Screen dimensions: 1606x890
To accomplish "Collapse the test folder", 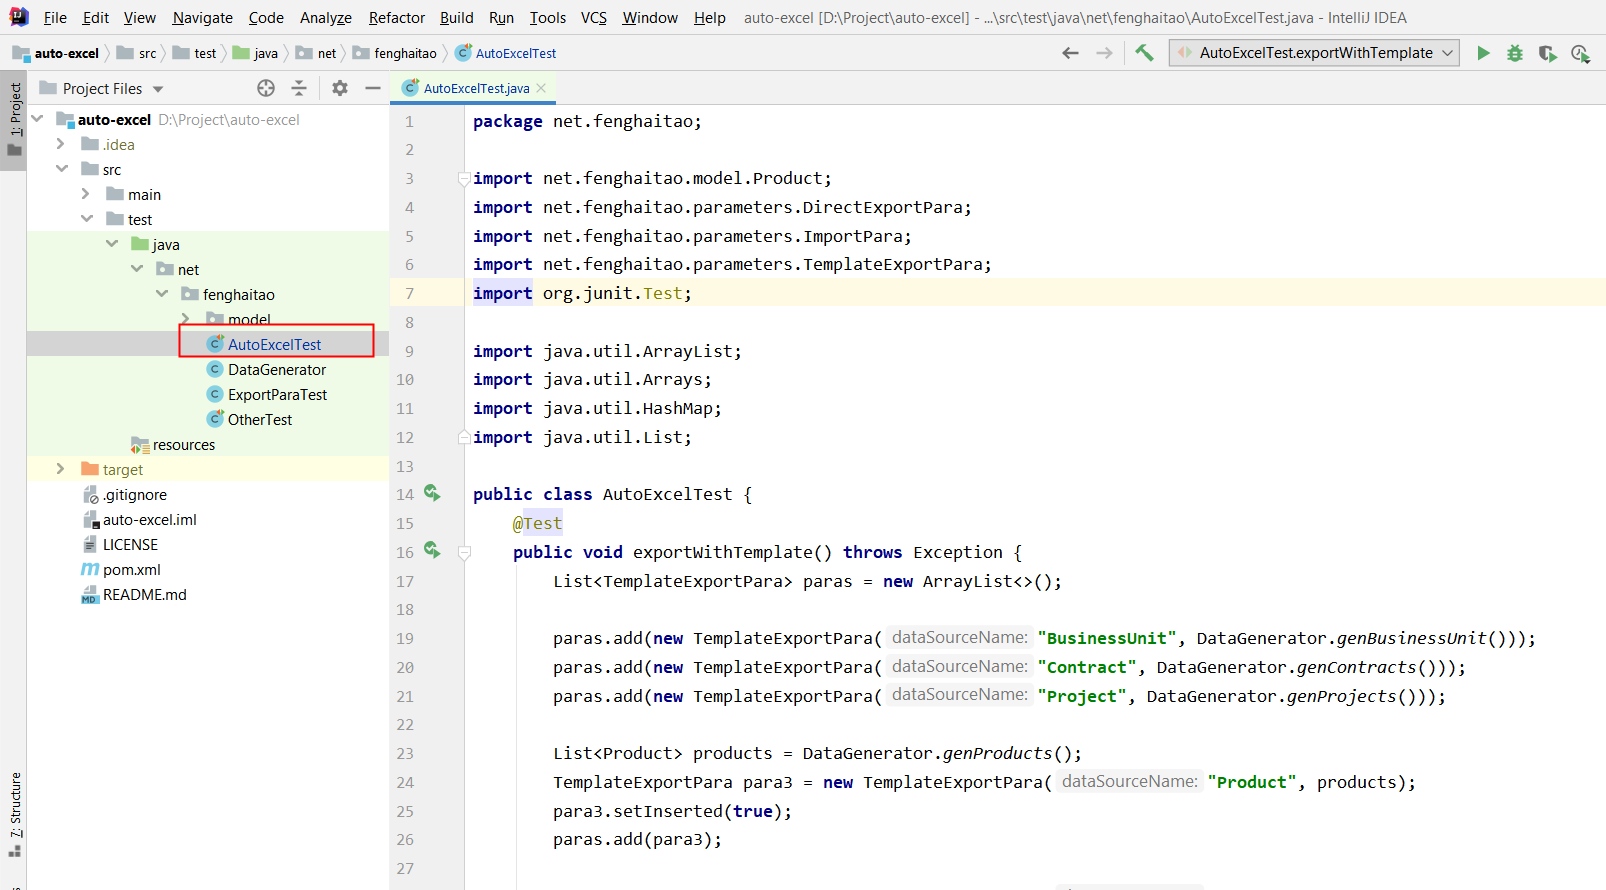I will 87,219.
